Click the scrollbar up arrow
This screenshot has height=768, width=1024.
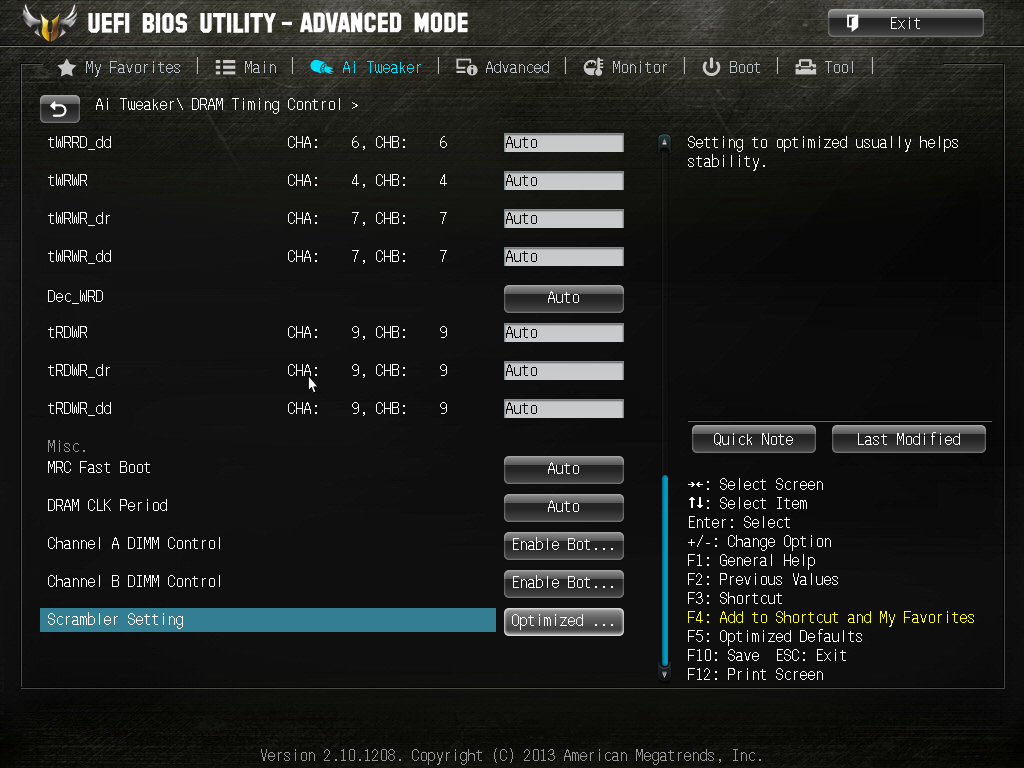(664, 142)
